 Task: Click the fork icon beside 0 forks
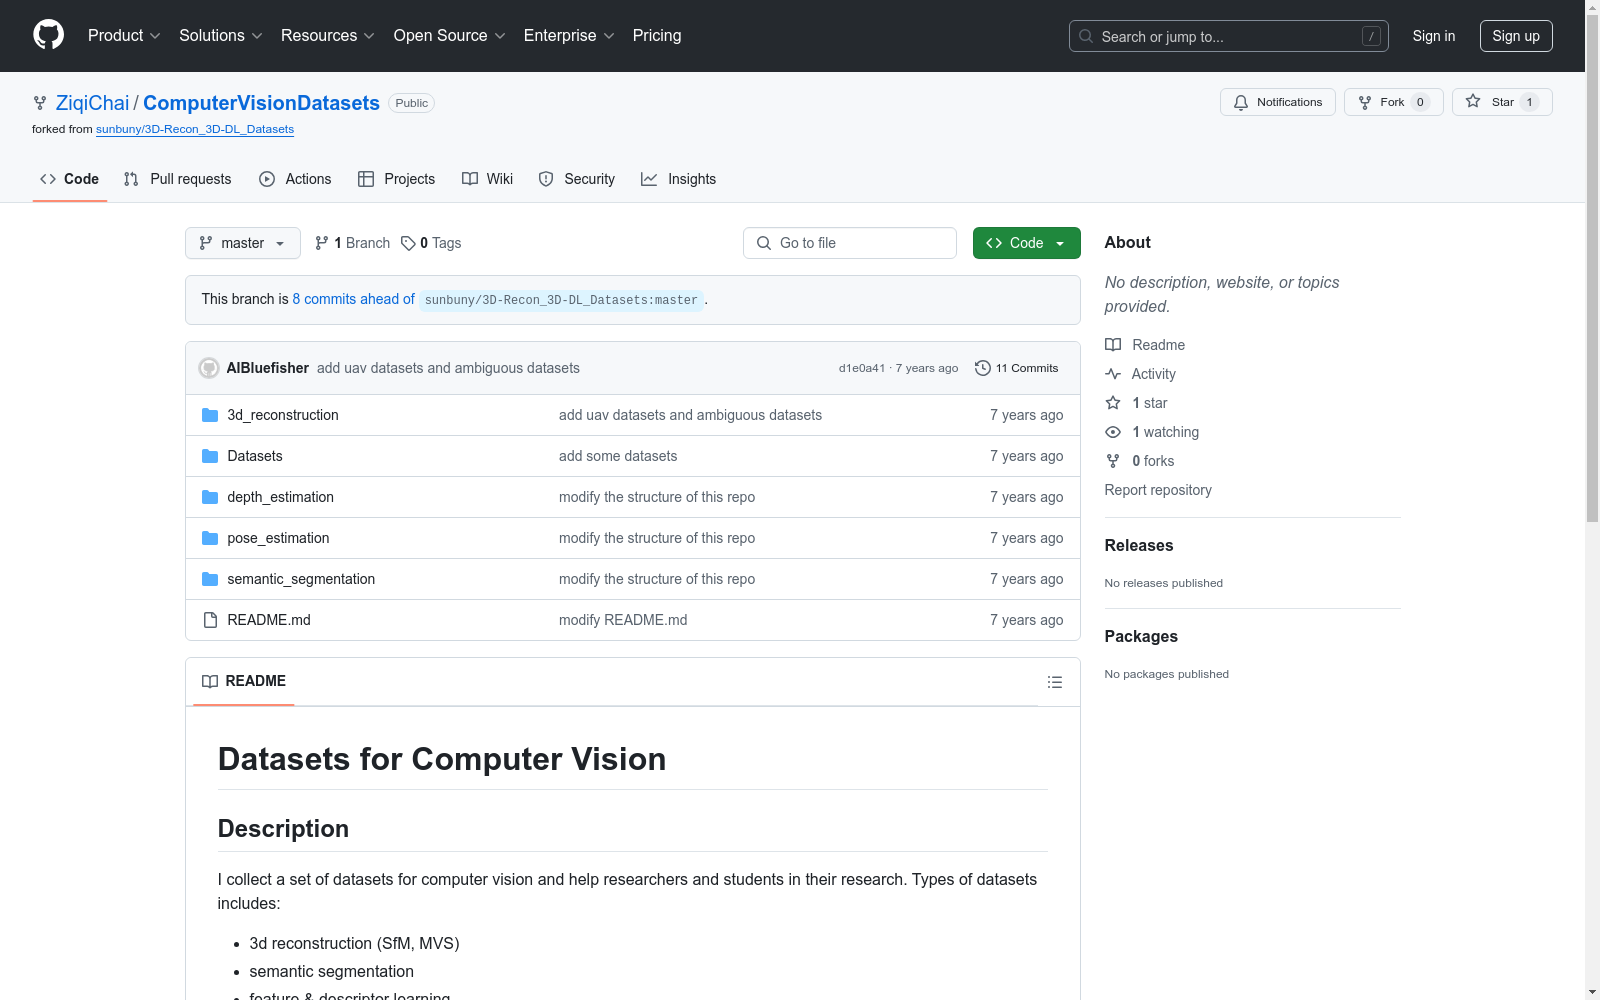click(x=1113, y=461)
